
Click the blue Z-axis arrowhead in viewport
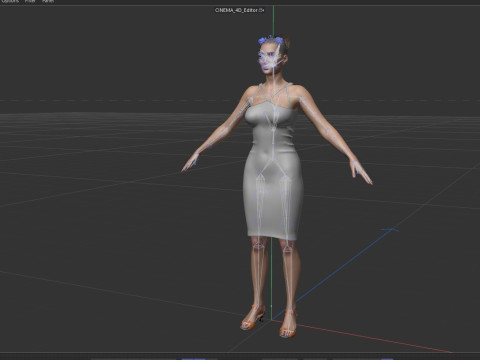[x=390, y=230]
